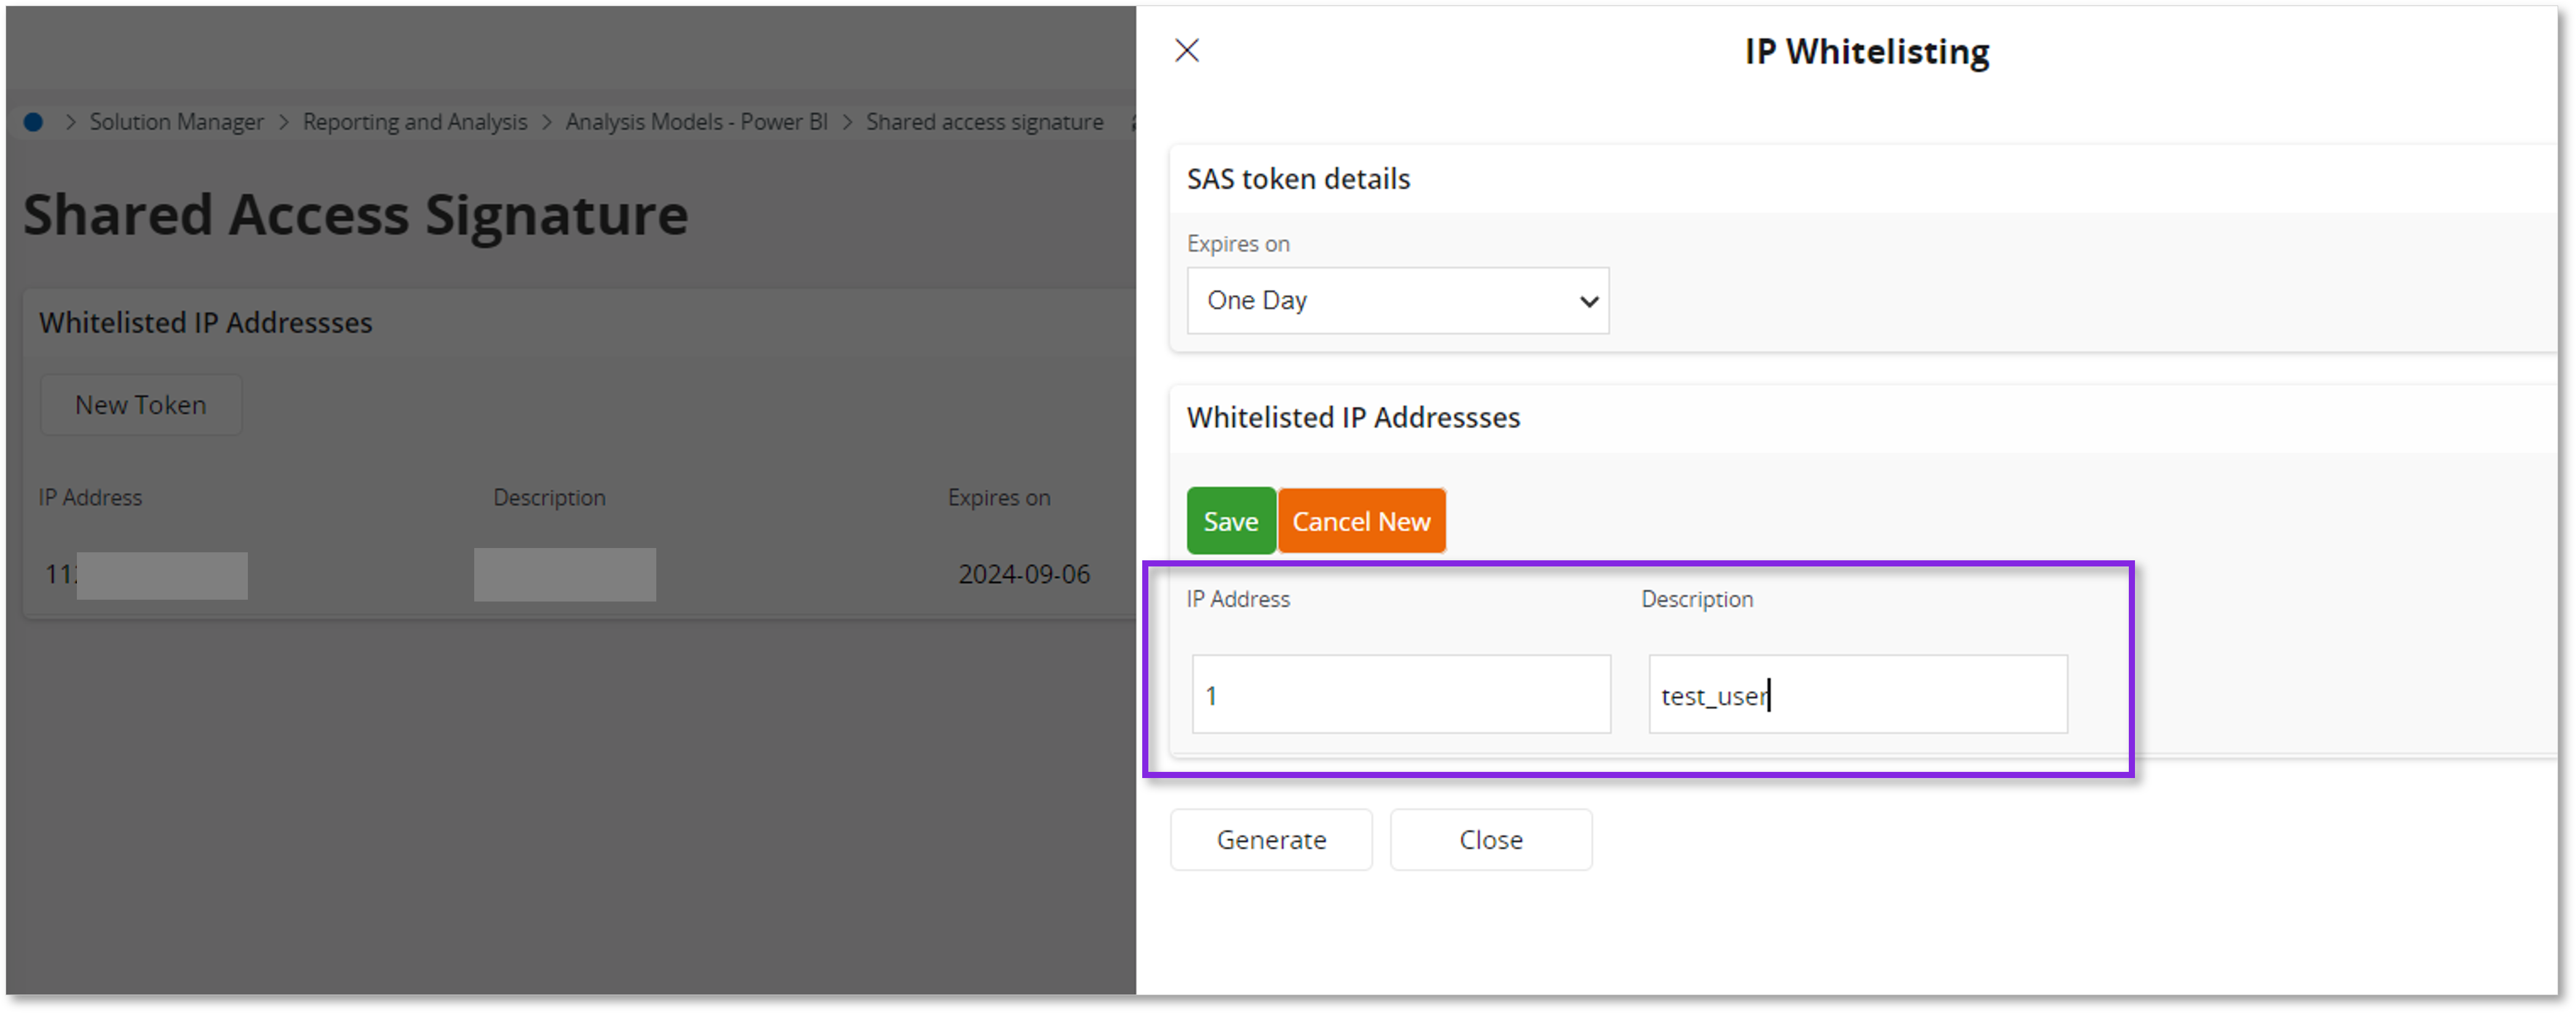
Task: Click the IP Address column header in background table
Action: click(x=90, y=497)
